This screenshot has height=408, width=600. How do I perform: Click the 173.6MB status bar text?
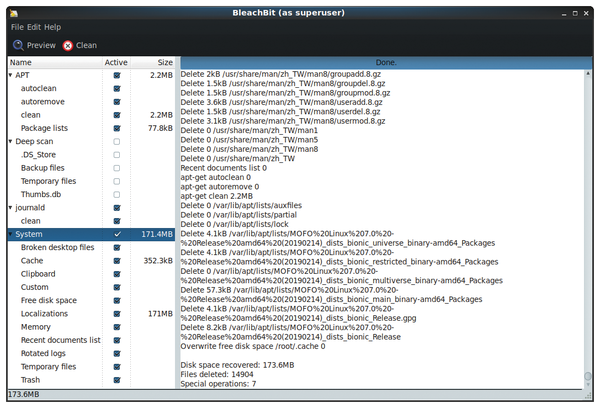[24, 394]
